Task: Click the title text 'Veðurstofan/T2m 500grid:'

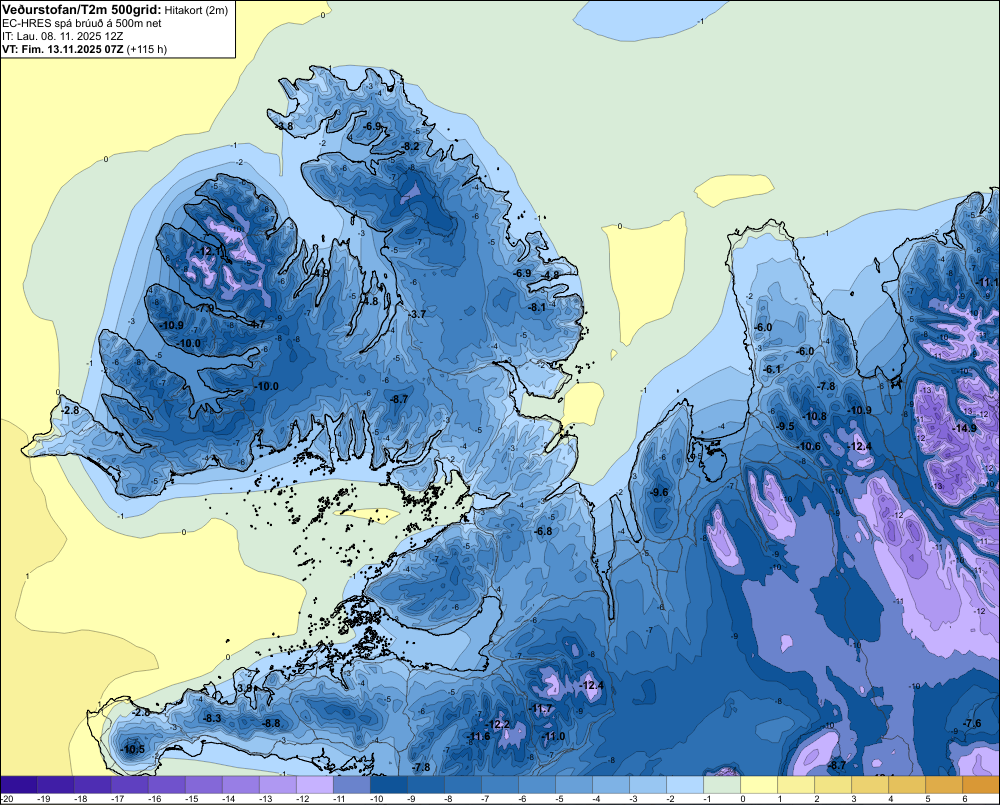Action: pyautogui.click(x=82, y=10)
